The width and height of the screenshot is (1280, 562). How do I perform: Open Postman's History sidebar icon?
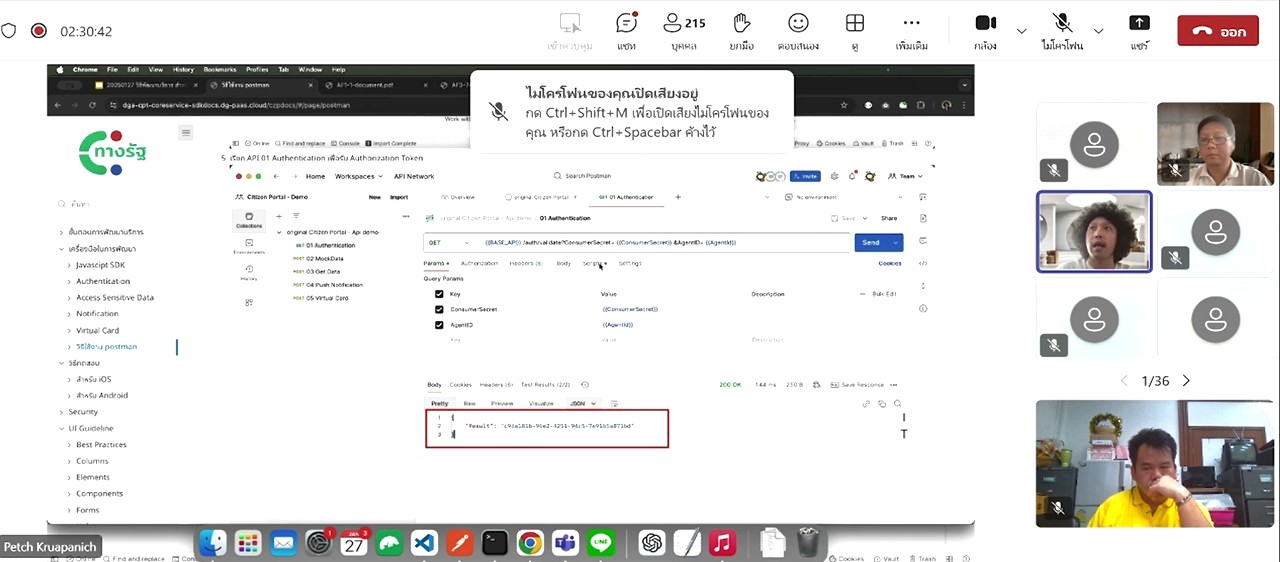tap(249, 273)
